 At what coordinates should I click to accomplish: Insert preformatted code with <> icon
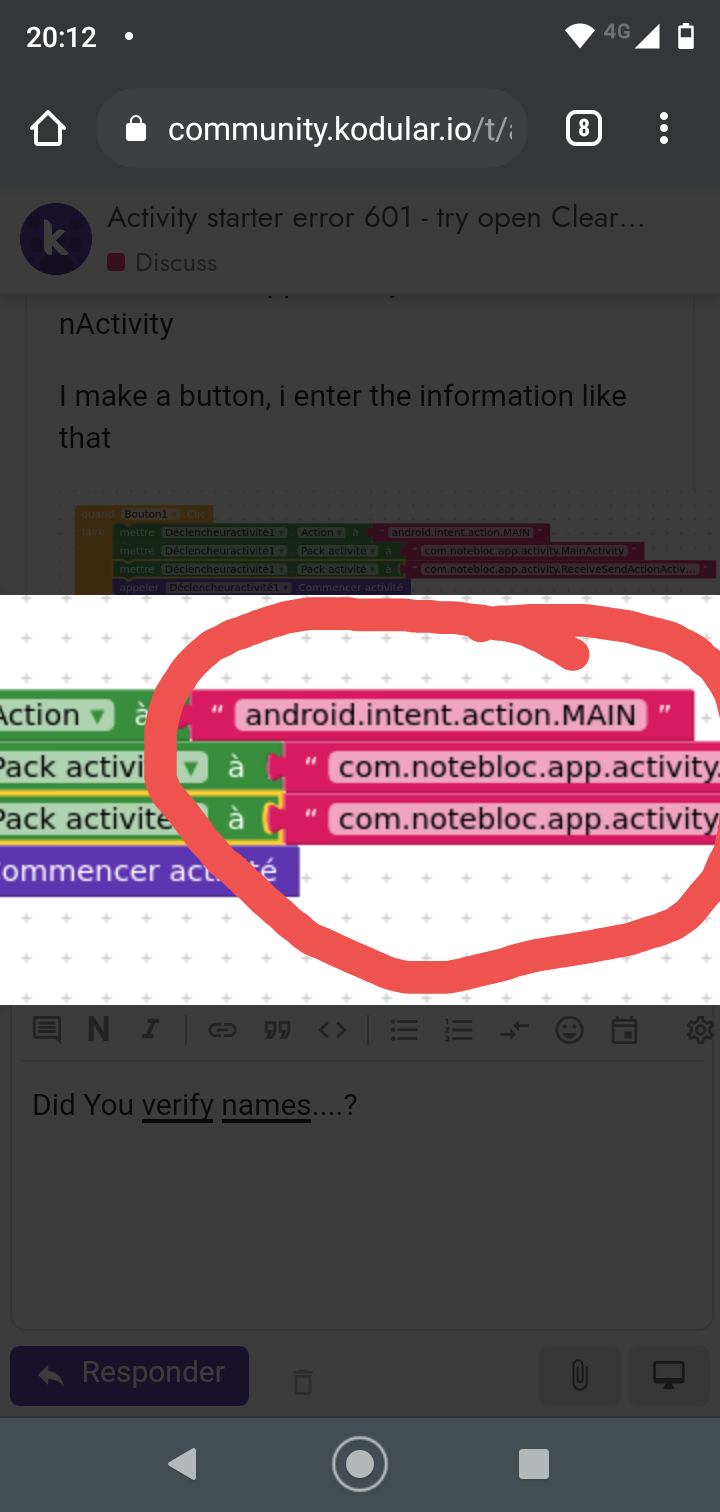pyautogui.click(x=332, y=1029)
